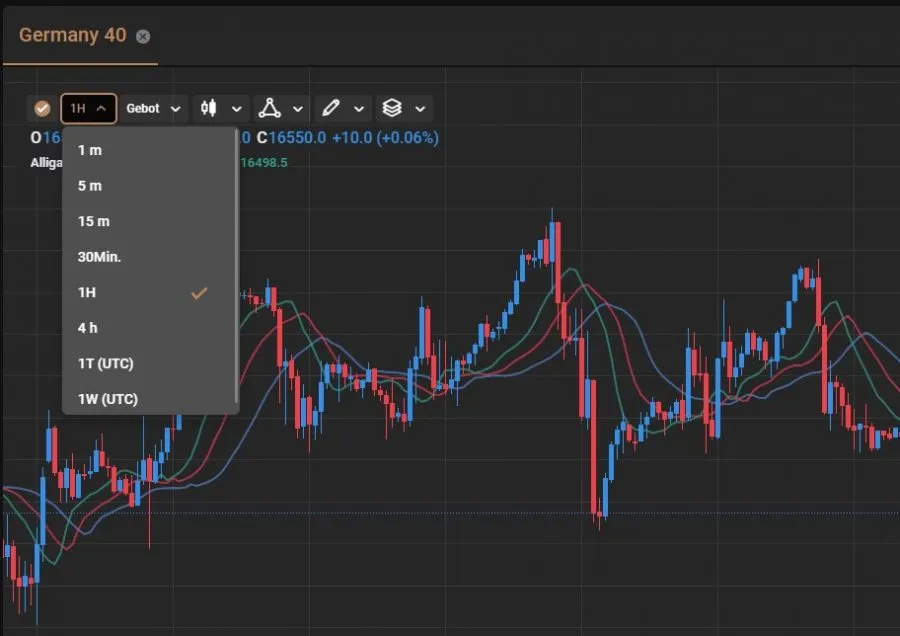Click the chevron next to the pencil tool

[357, 107]
